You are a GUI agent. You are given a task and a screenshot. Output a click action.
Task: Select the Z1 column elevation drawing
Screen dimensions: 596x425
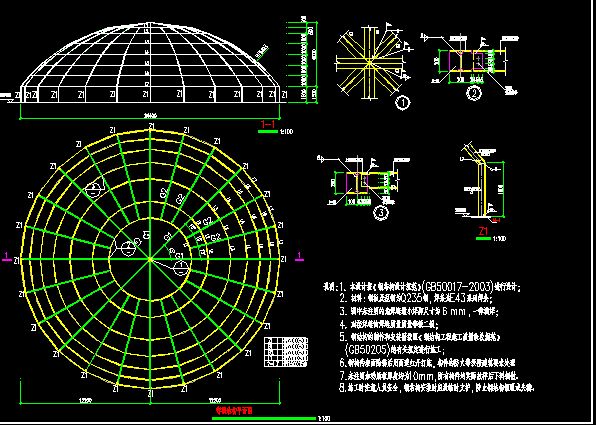(480, 182)
